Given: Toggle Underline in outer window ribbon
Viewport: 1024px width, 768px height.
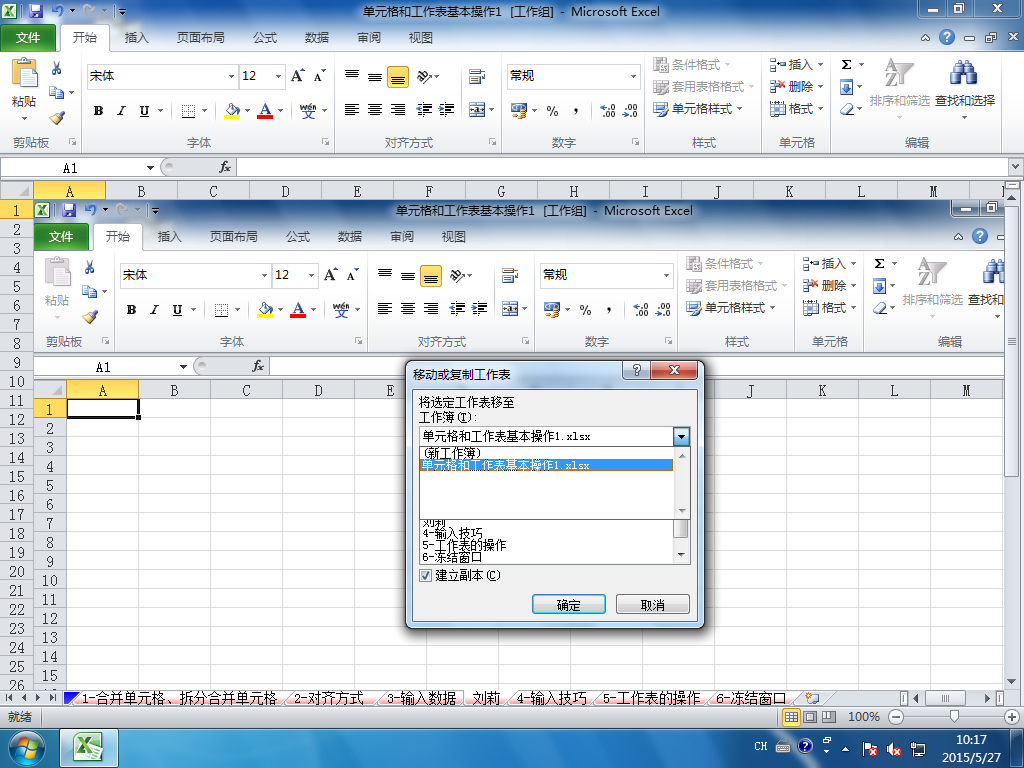Looking at the screenshot, I should point(144,110).
